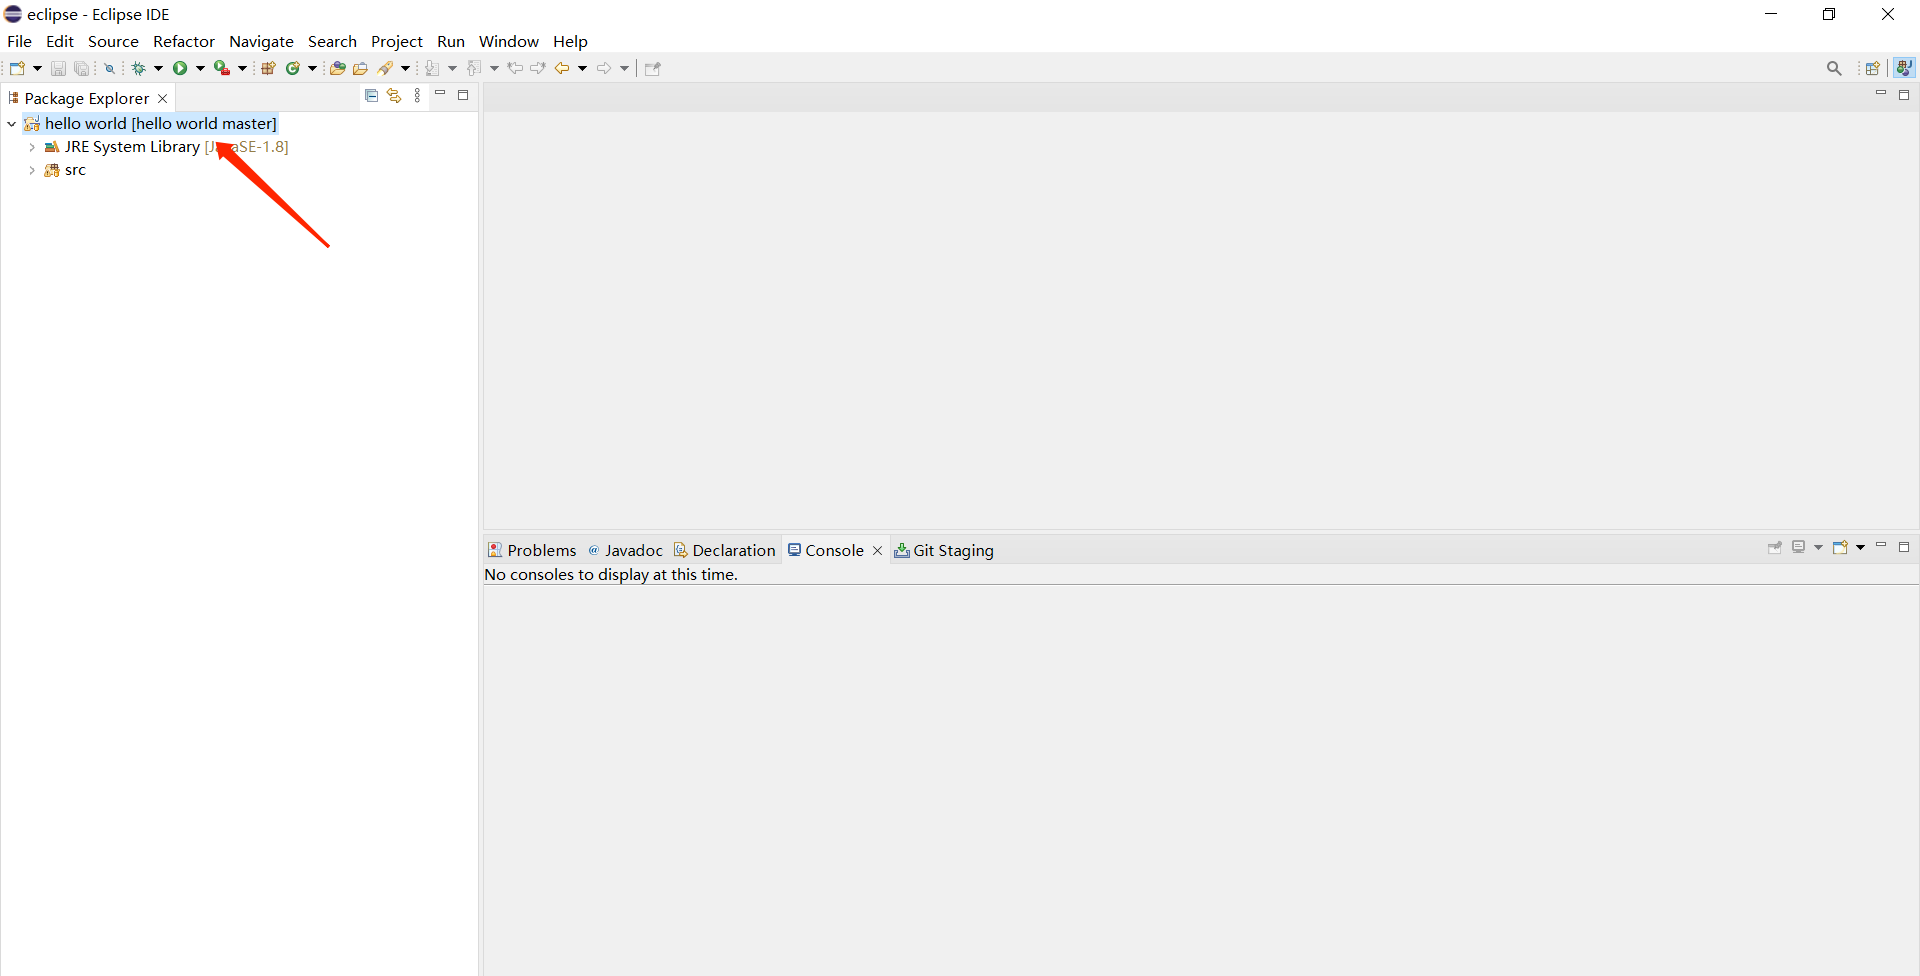Open the Forward history dropdown arrow

(624, 68)
